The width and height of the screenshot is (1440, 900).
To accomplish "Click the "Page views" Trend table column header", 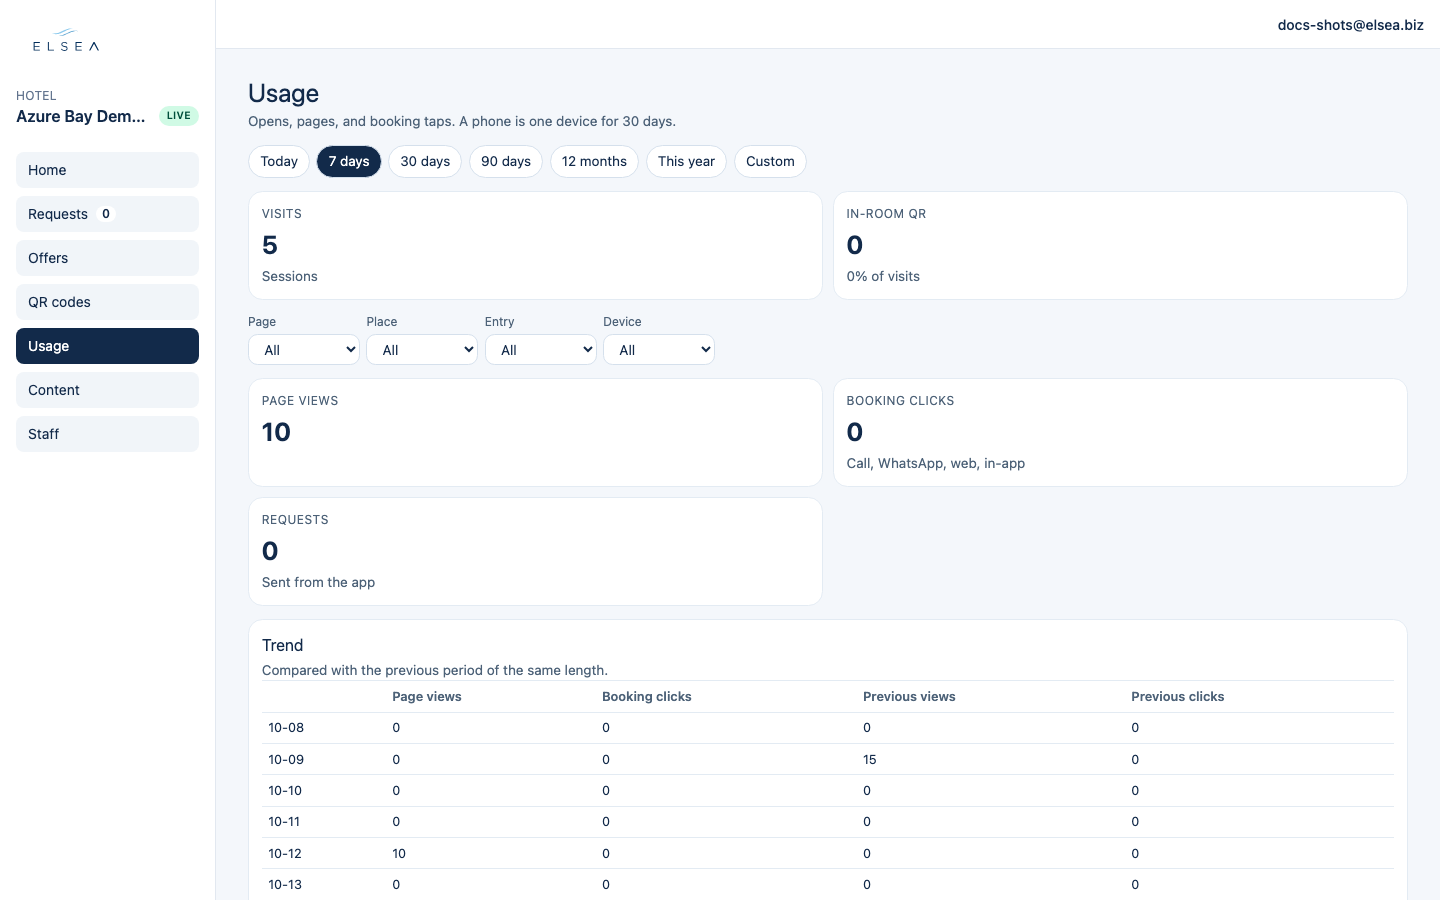I will coord(427,697).
